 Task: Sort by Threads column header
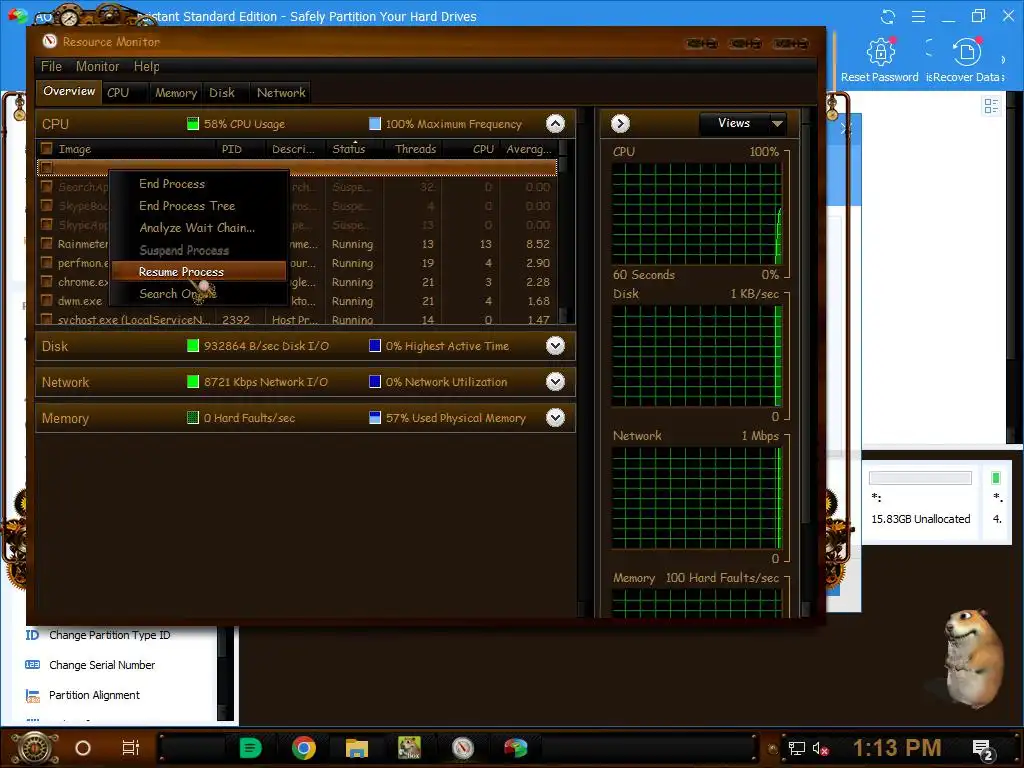click(415, 149)
